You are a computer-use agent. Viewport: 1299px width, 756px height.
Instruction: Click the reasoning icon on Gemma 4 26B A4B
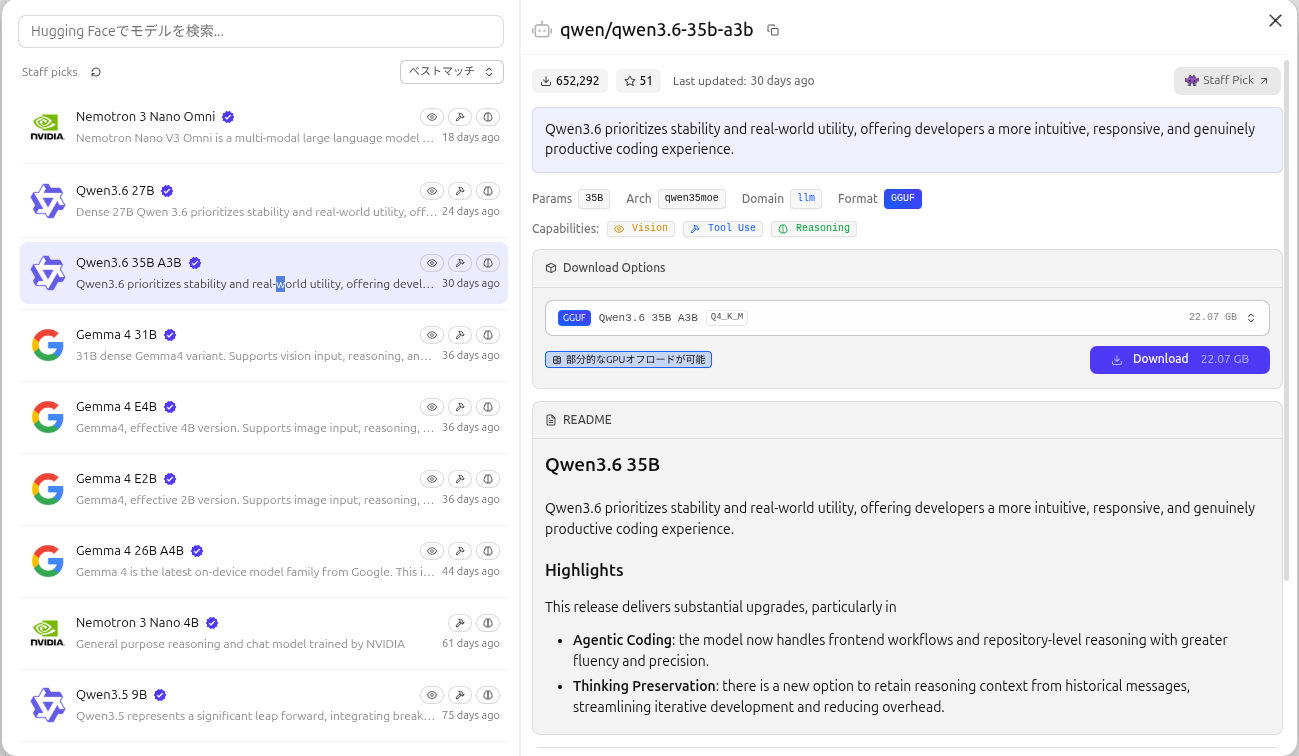click(x=488, y=551)
